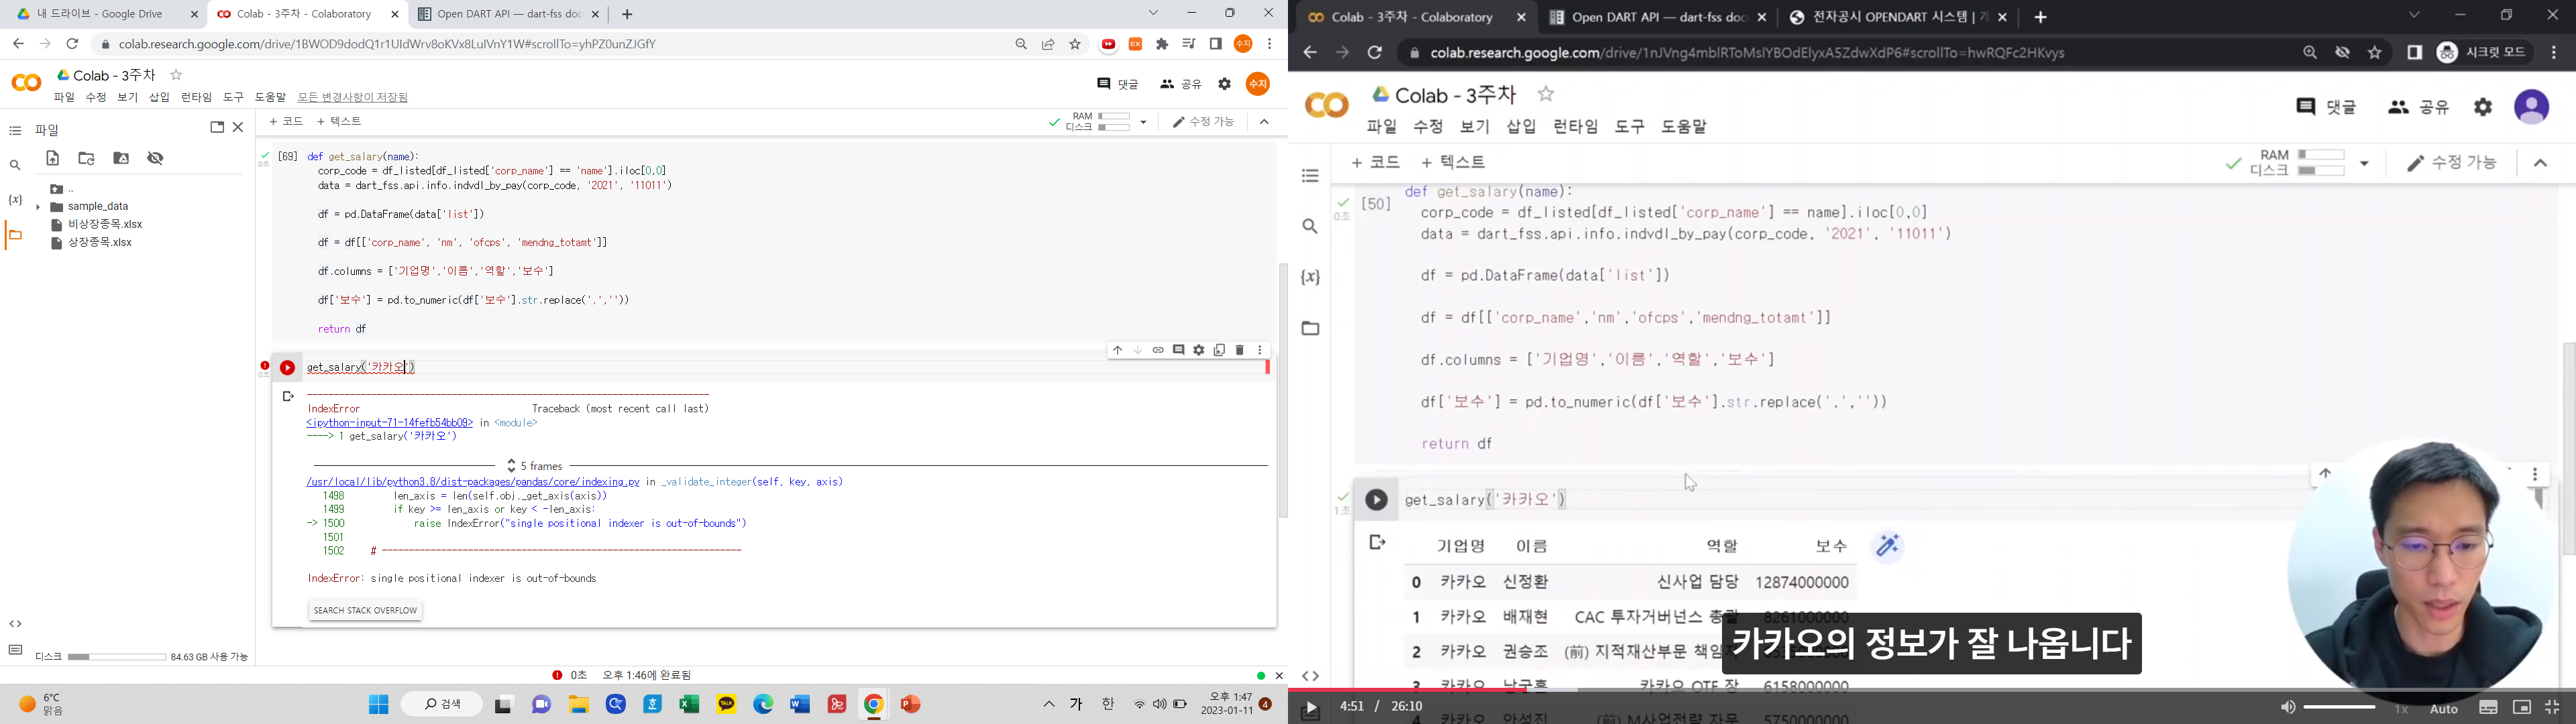
Task: Click the 공유 share button in the left window
Action: pos(1180,84)
